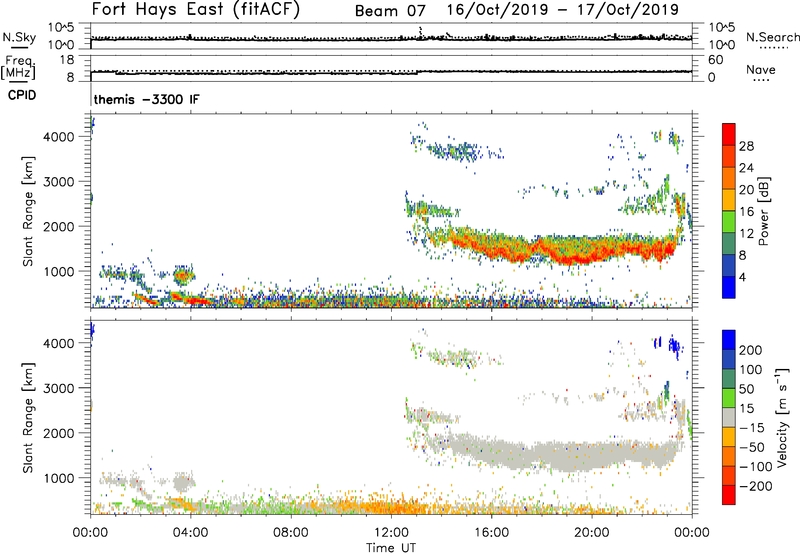Click the '16:00' time axis tick label
Screen dimensions: 800x554
[491, 533]
